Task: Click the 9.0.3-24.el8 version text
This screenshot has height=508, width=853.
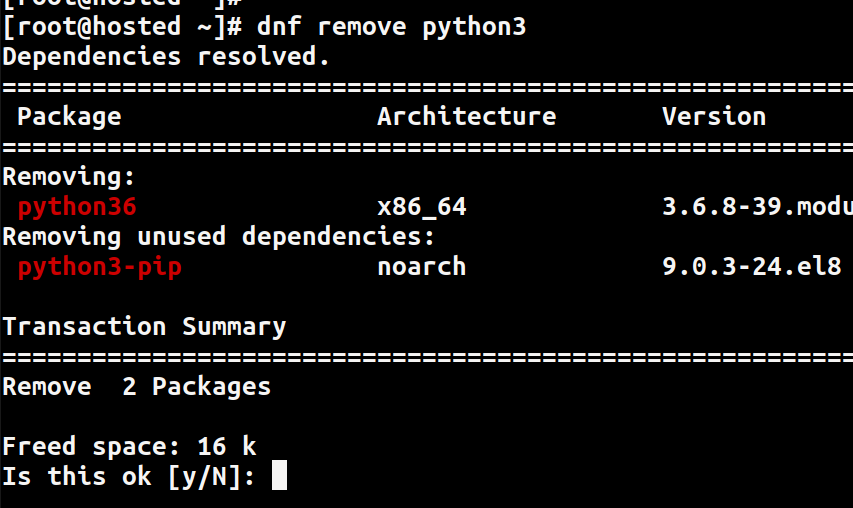Action: point(752,267)
